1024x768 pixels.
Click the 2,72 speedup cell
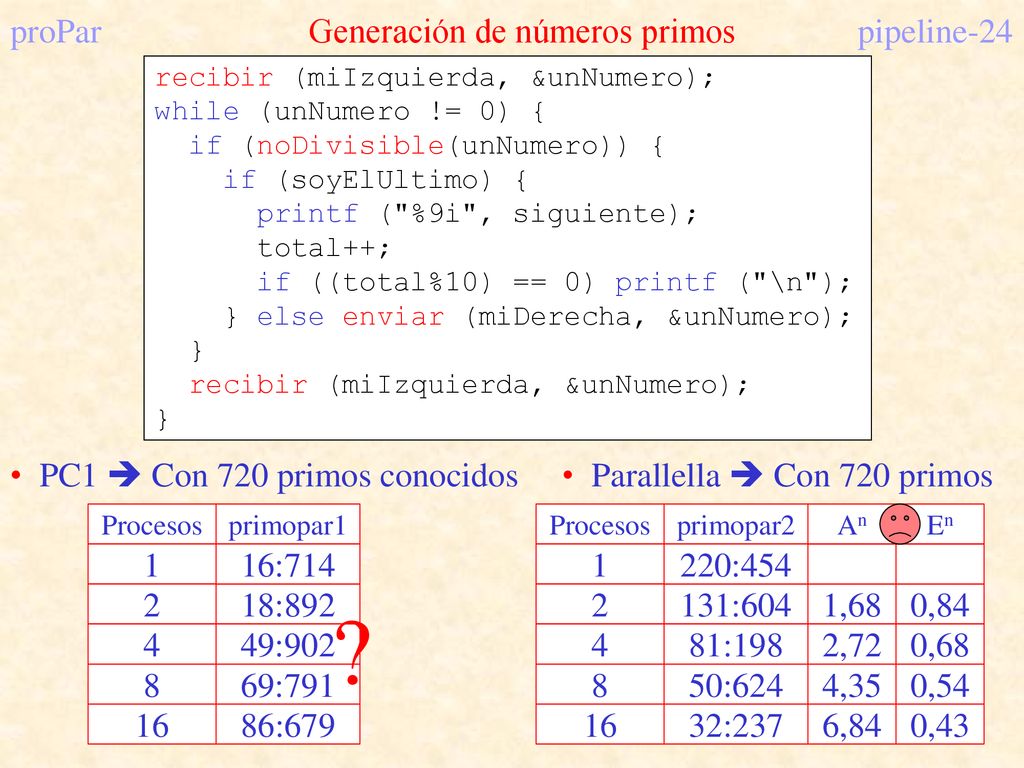click(852, 645)
